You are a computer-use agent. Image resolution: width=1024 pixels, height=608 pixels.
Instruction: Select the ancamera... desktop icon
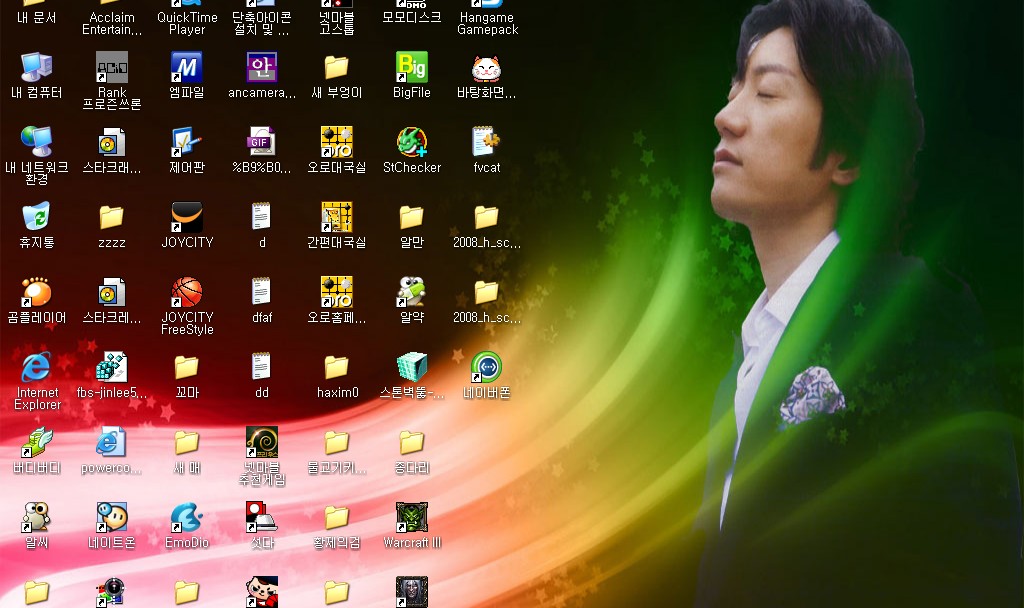pos(262,67)
